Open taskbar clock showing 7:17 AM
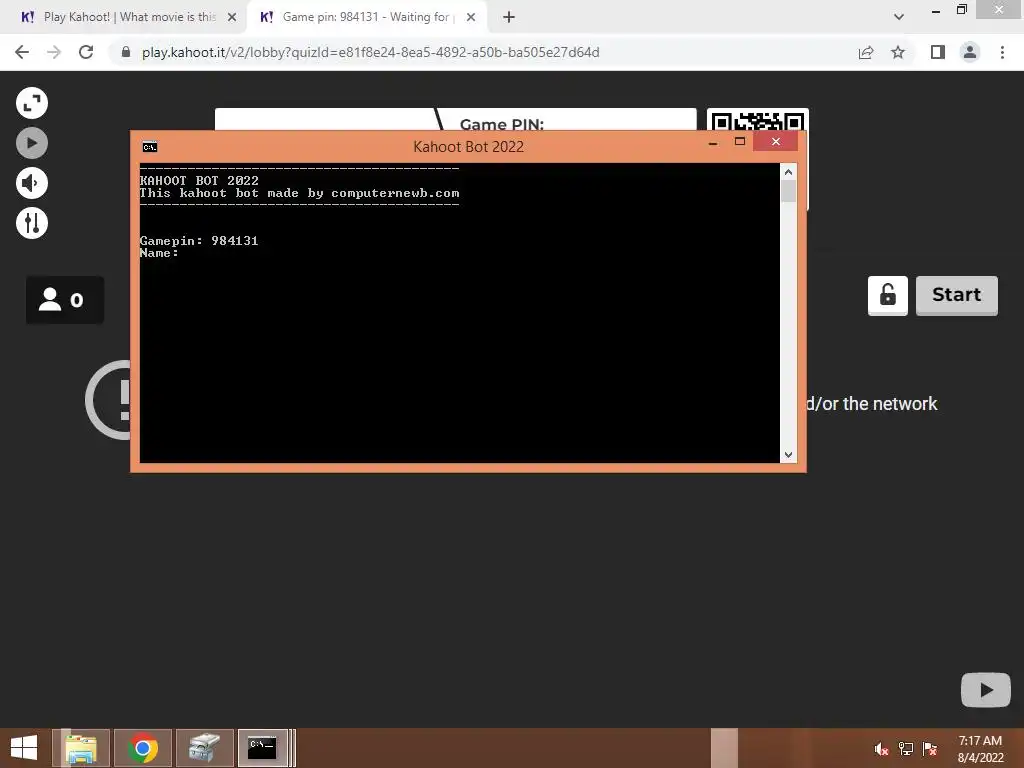Image resolution: width=1024 pixels, height=768 pixels. pos(980,749)
